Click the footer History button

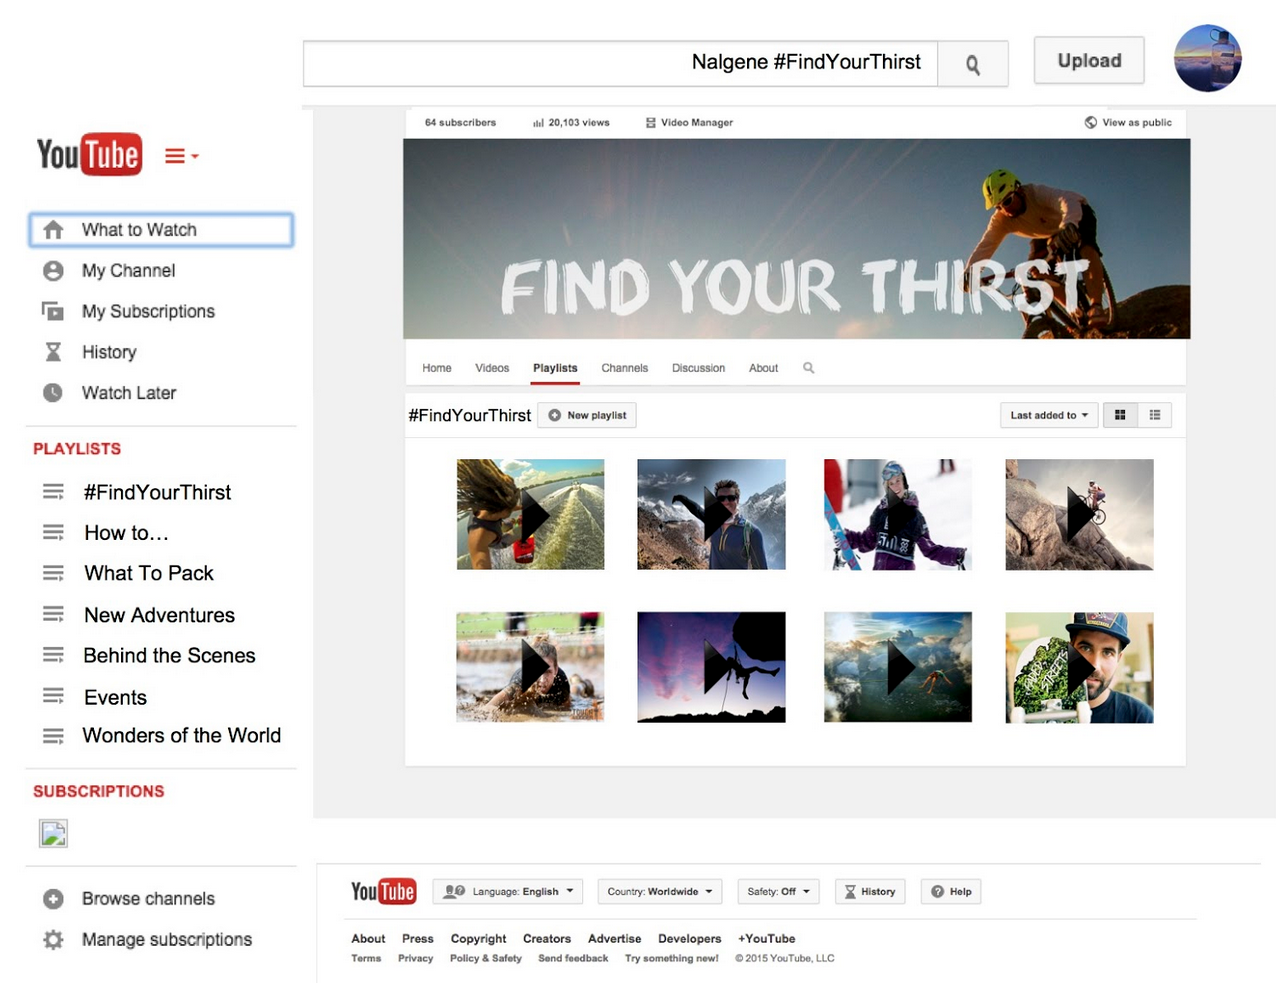point(870,891)
